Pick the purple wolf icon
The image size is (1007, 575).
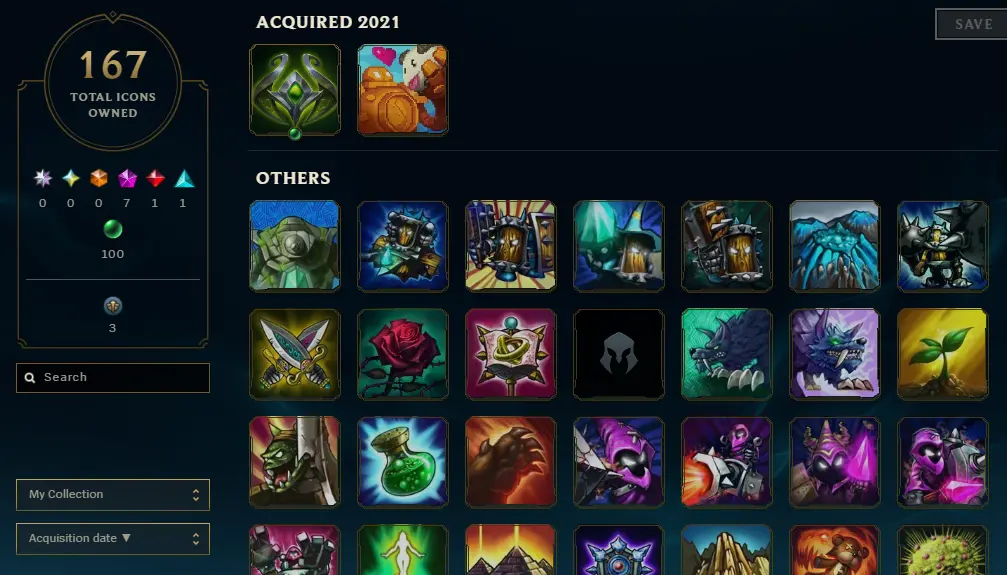834,354
